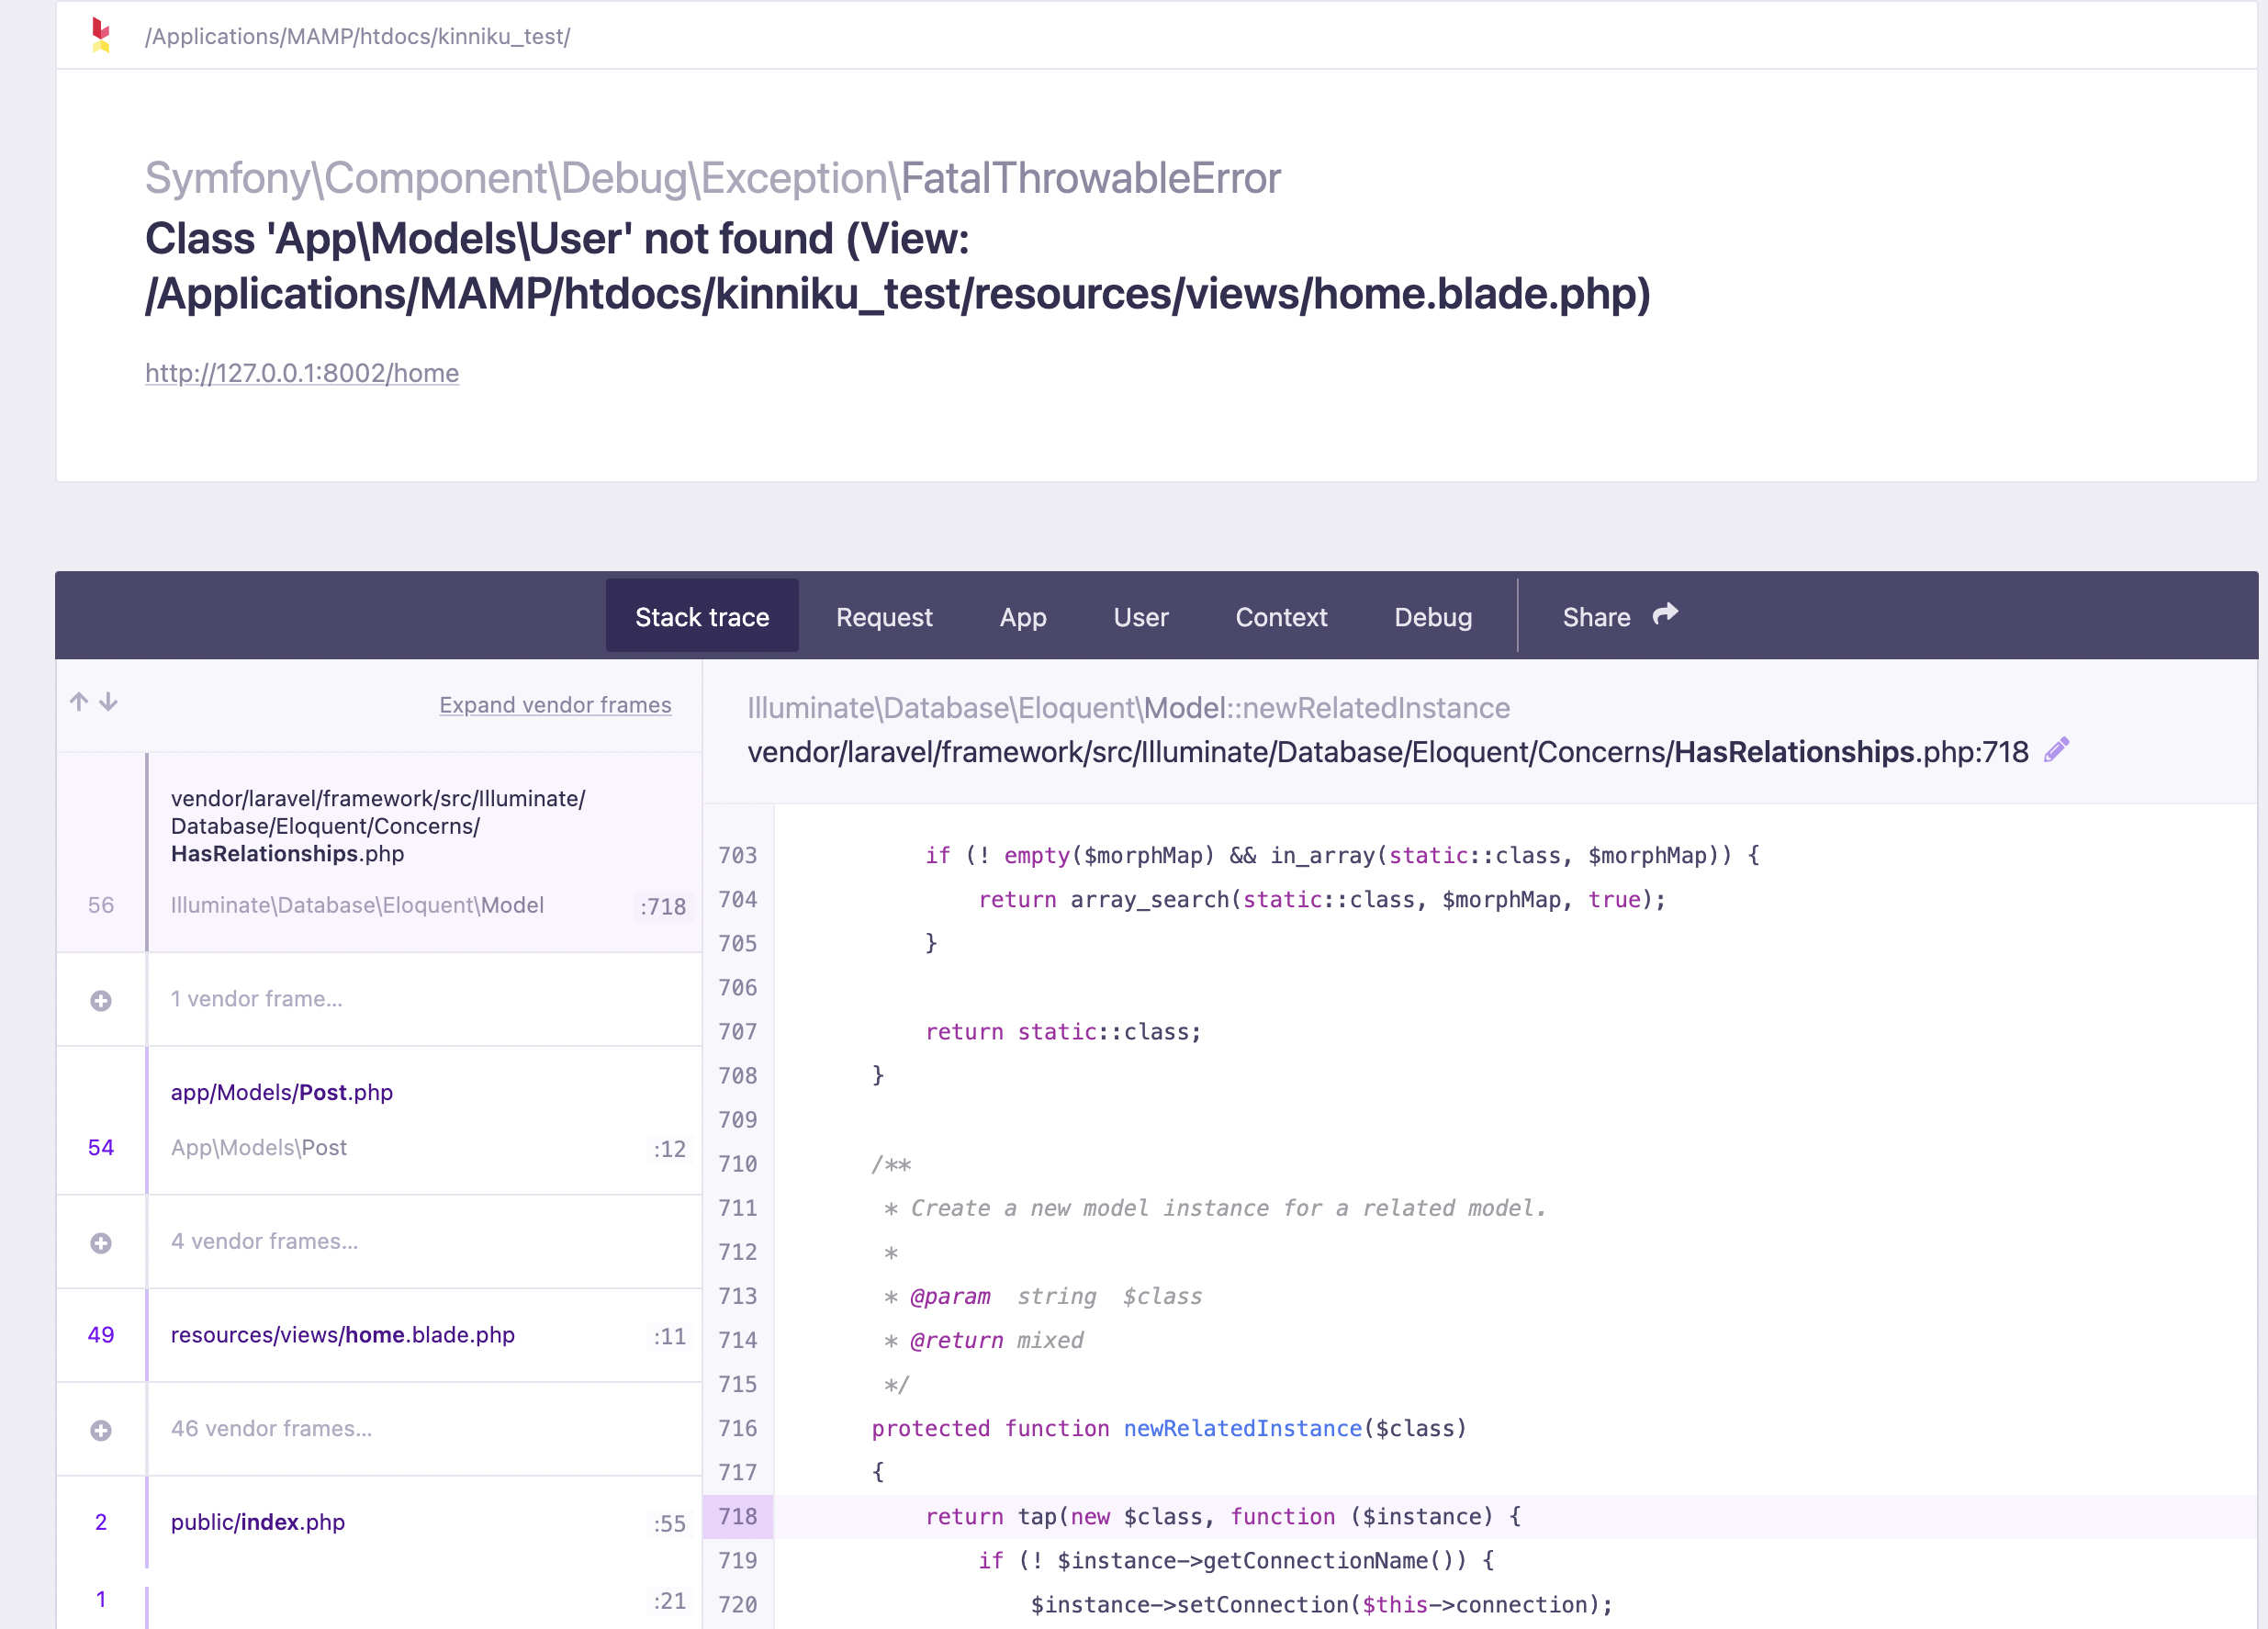This screenshot has width=2268, height=1629.
Task: Click Expand vendor frames link
Action: click(x=555, y=705)
